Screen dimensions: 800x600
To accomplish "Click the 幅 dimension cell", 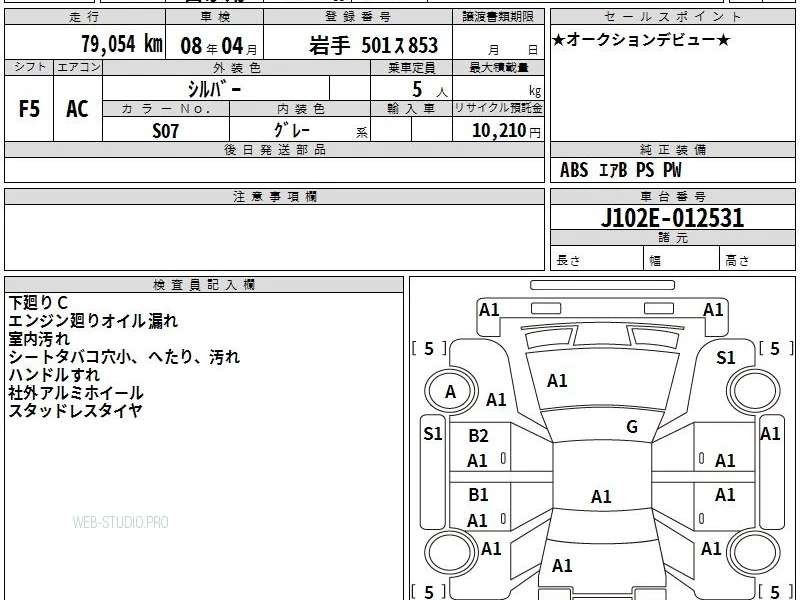I will tap(682, 259).
